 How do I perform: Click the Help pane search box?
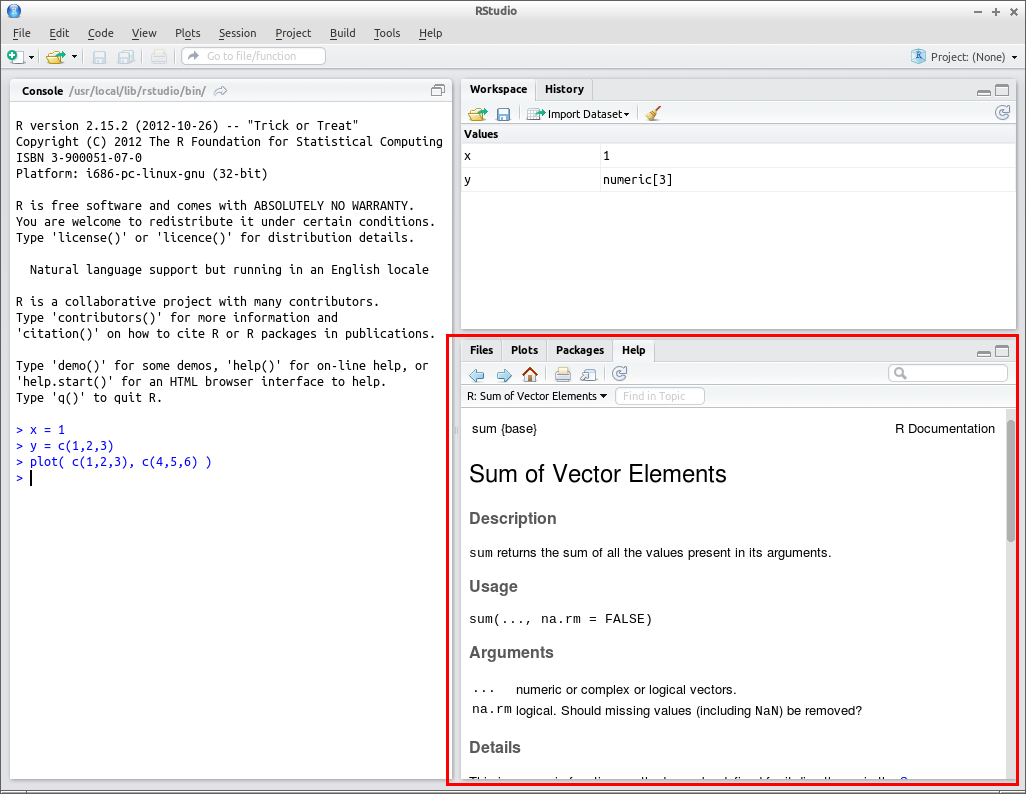[x=947, y=373]
